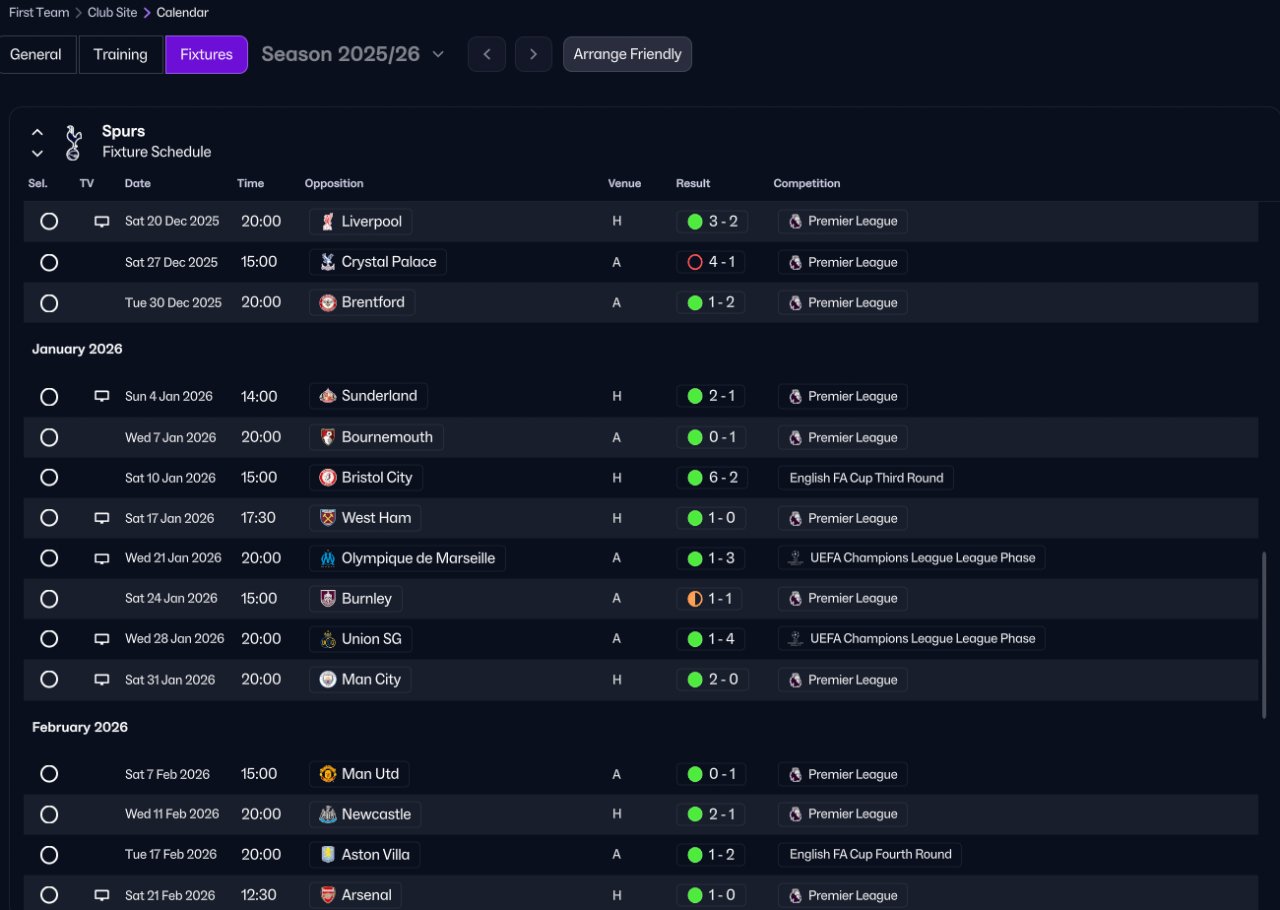This screenshot has width=1280, height=910.
Task: Click the Man City club crest icon
Action: pos(327,680)
